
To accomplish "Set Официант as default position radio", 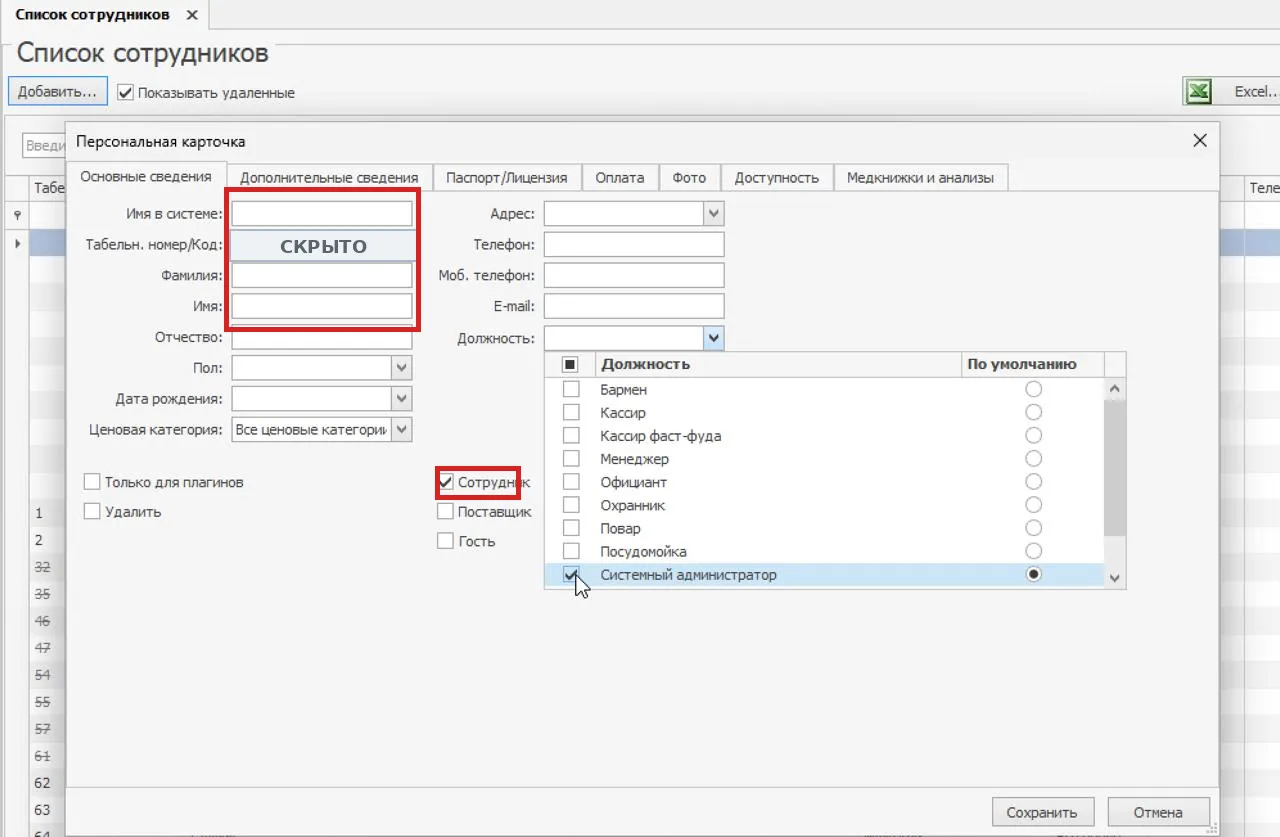I will coord(1034,482).
